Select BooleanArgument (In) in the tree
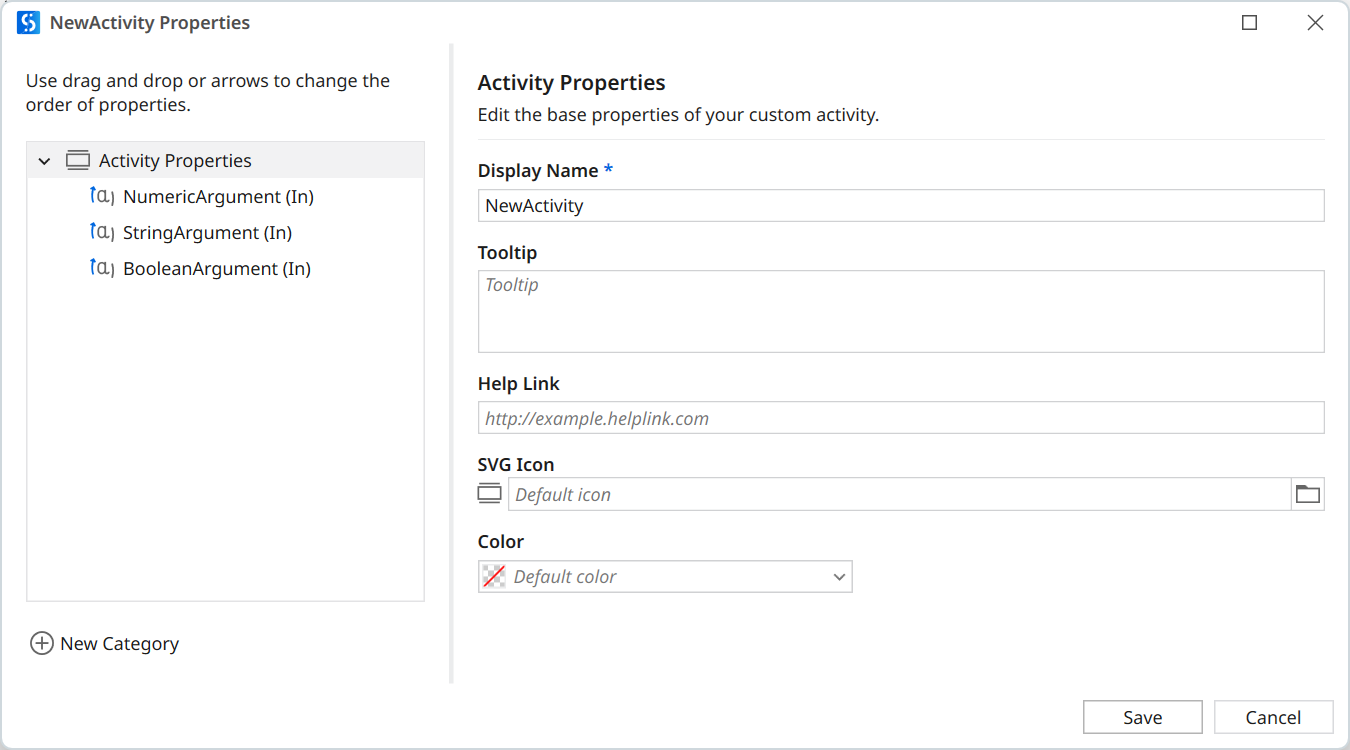 [x=216, y=269]
